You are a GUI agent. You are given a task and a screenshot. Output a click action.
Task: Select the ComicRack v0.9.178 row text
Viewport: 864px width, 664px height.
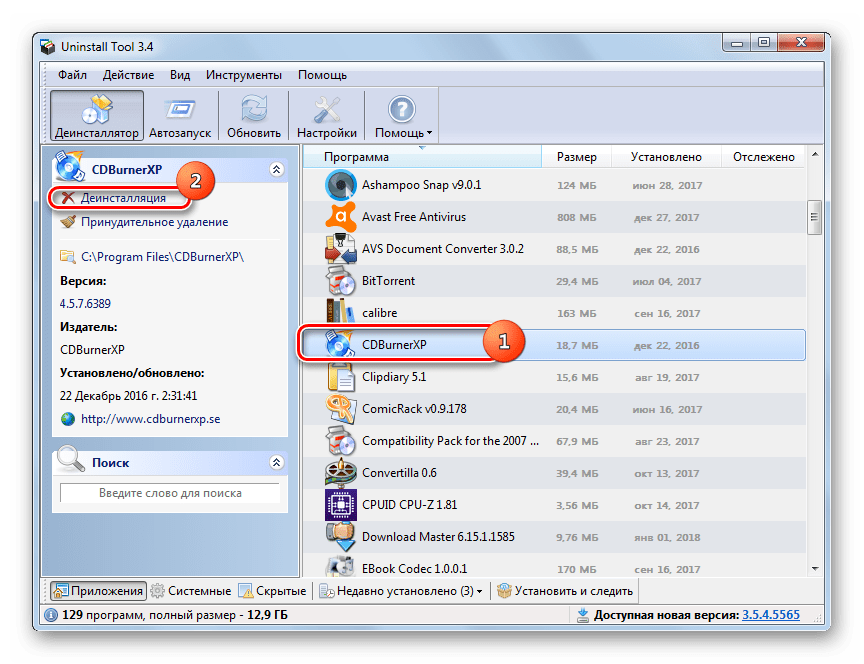click(x=414, y=409)
